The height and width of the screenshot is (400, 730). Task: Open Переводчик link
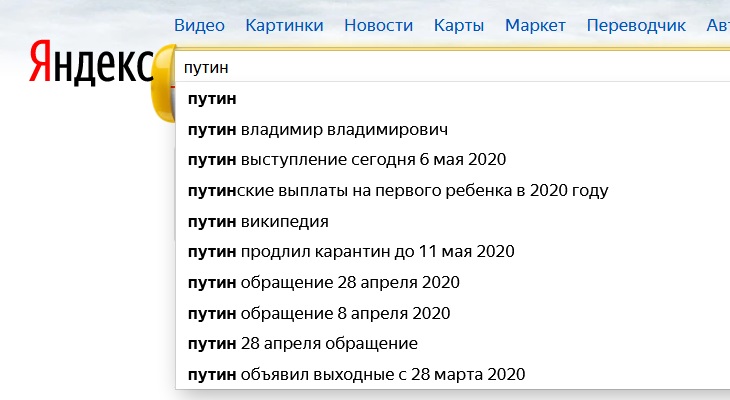click(x=636, y=25)
